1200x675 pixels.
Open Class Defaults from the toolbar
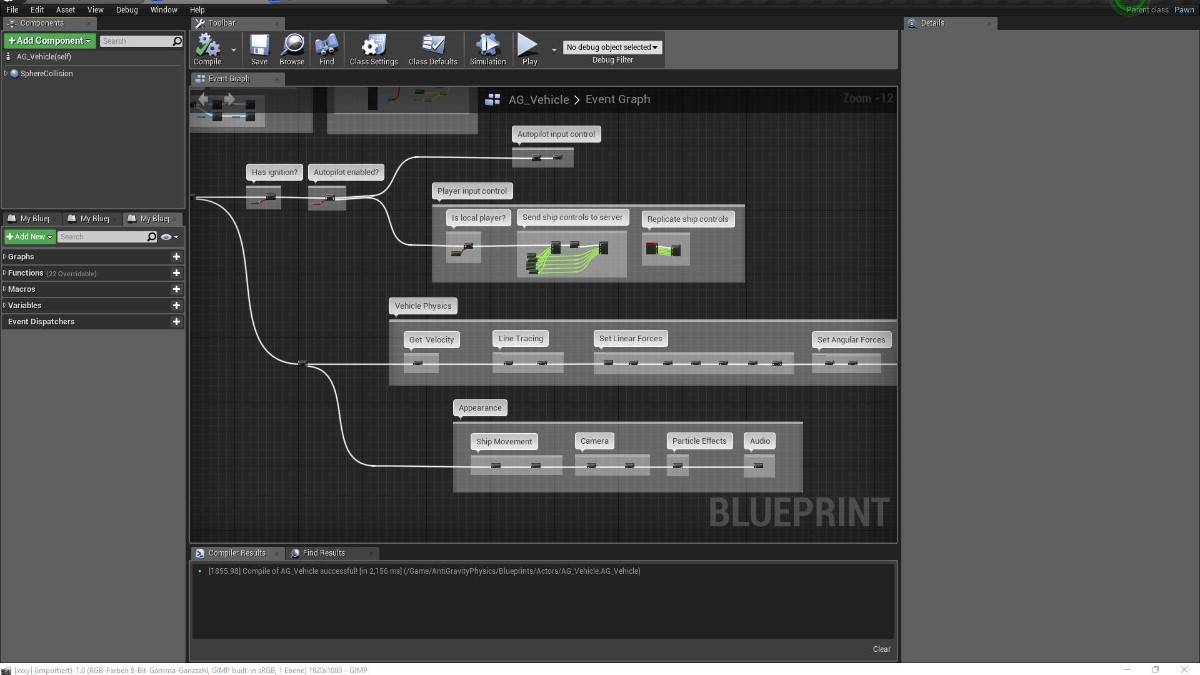pos(433,48)
